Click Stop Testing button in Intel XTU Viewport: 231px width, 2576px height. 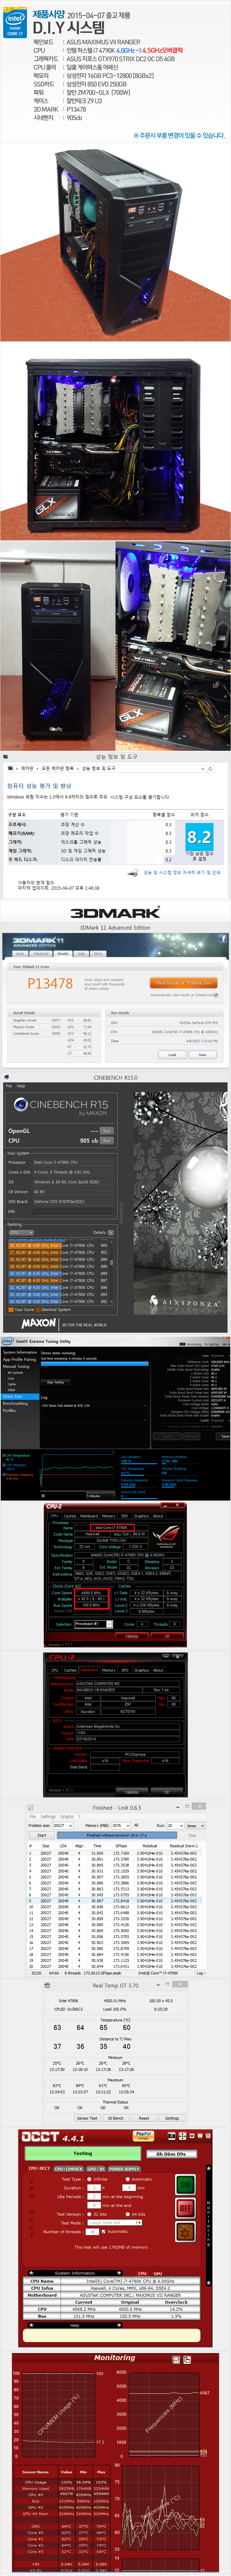click(55, 1382)
